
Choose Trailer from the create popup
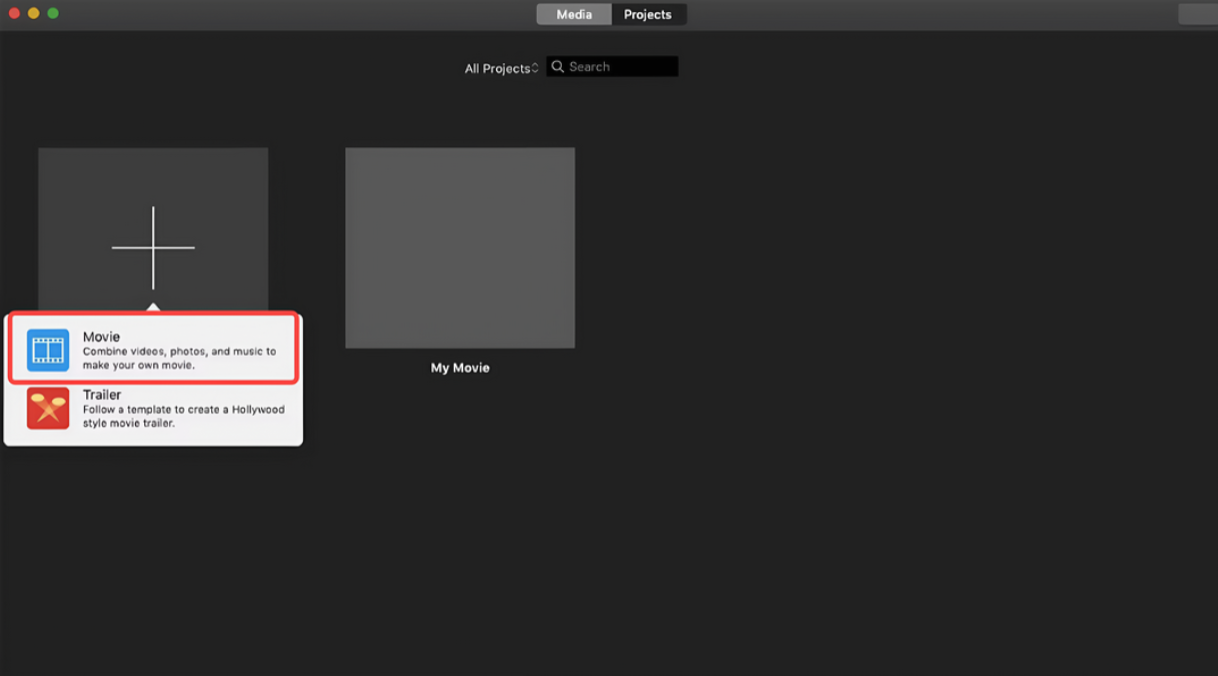point(153,408)
